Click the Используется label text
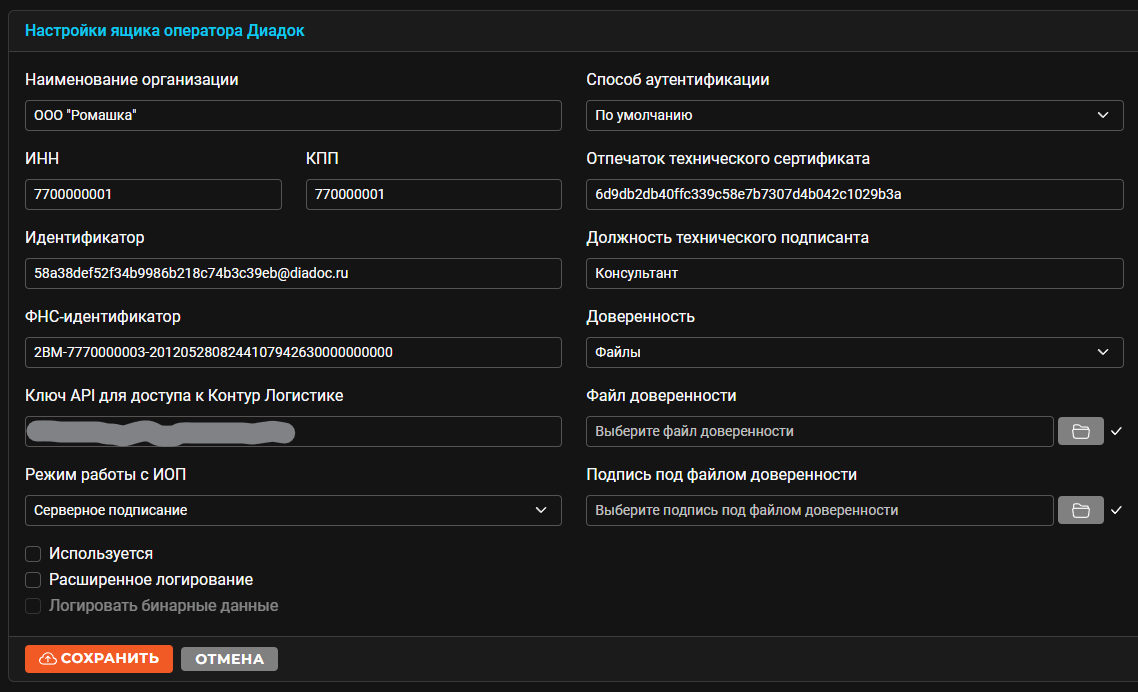 click(x=101, y=554)
